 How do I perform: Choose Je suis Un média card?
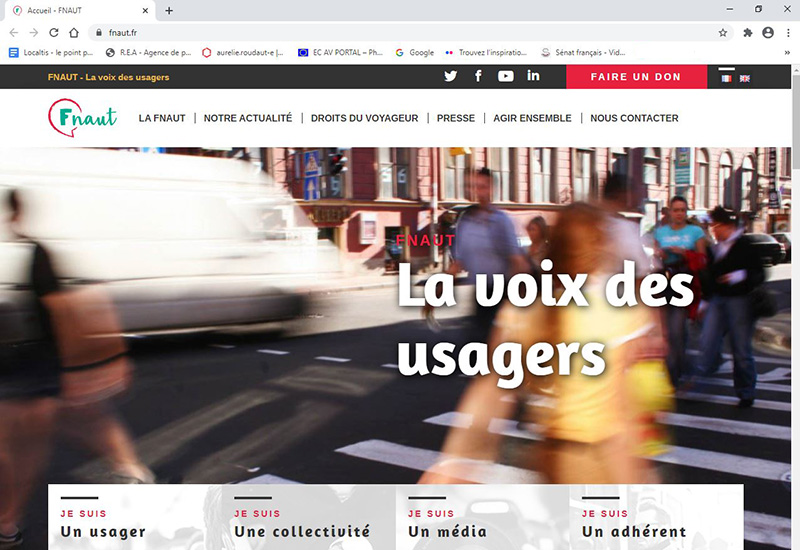(483, 517)
